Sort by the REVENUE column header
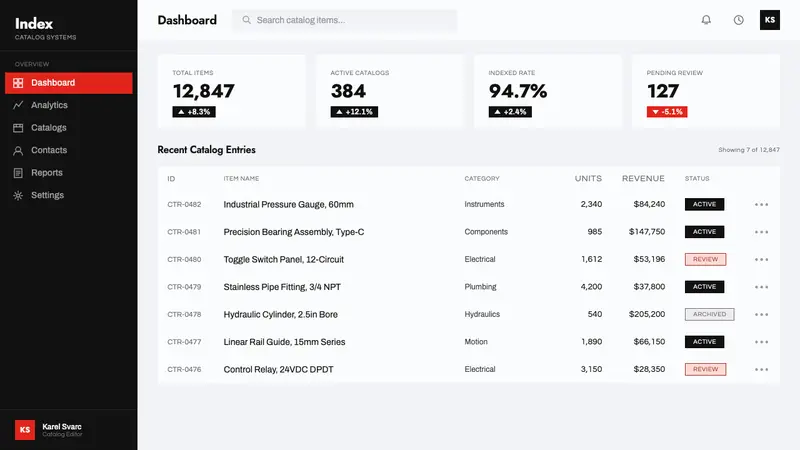This screenshot has height=450, width=800. [643, 179]
